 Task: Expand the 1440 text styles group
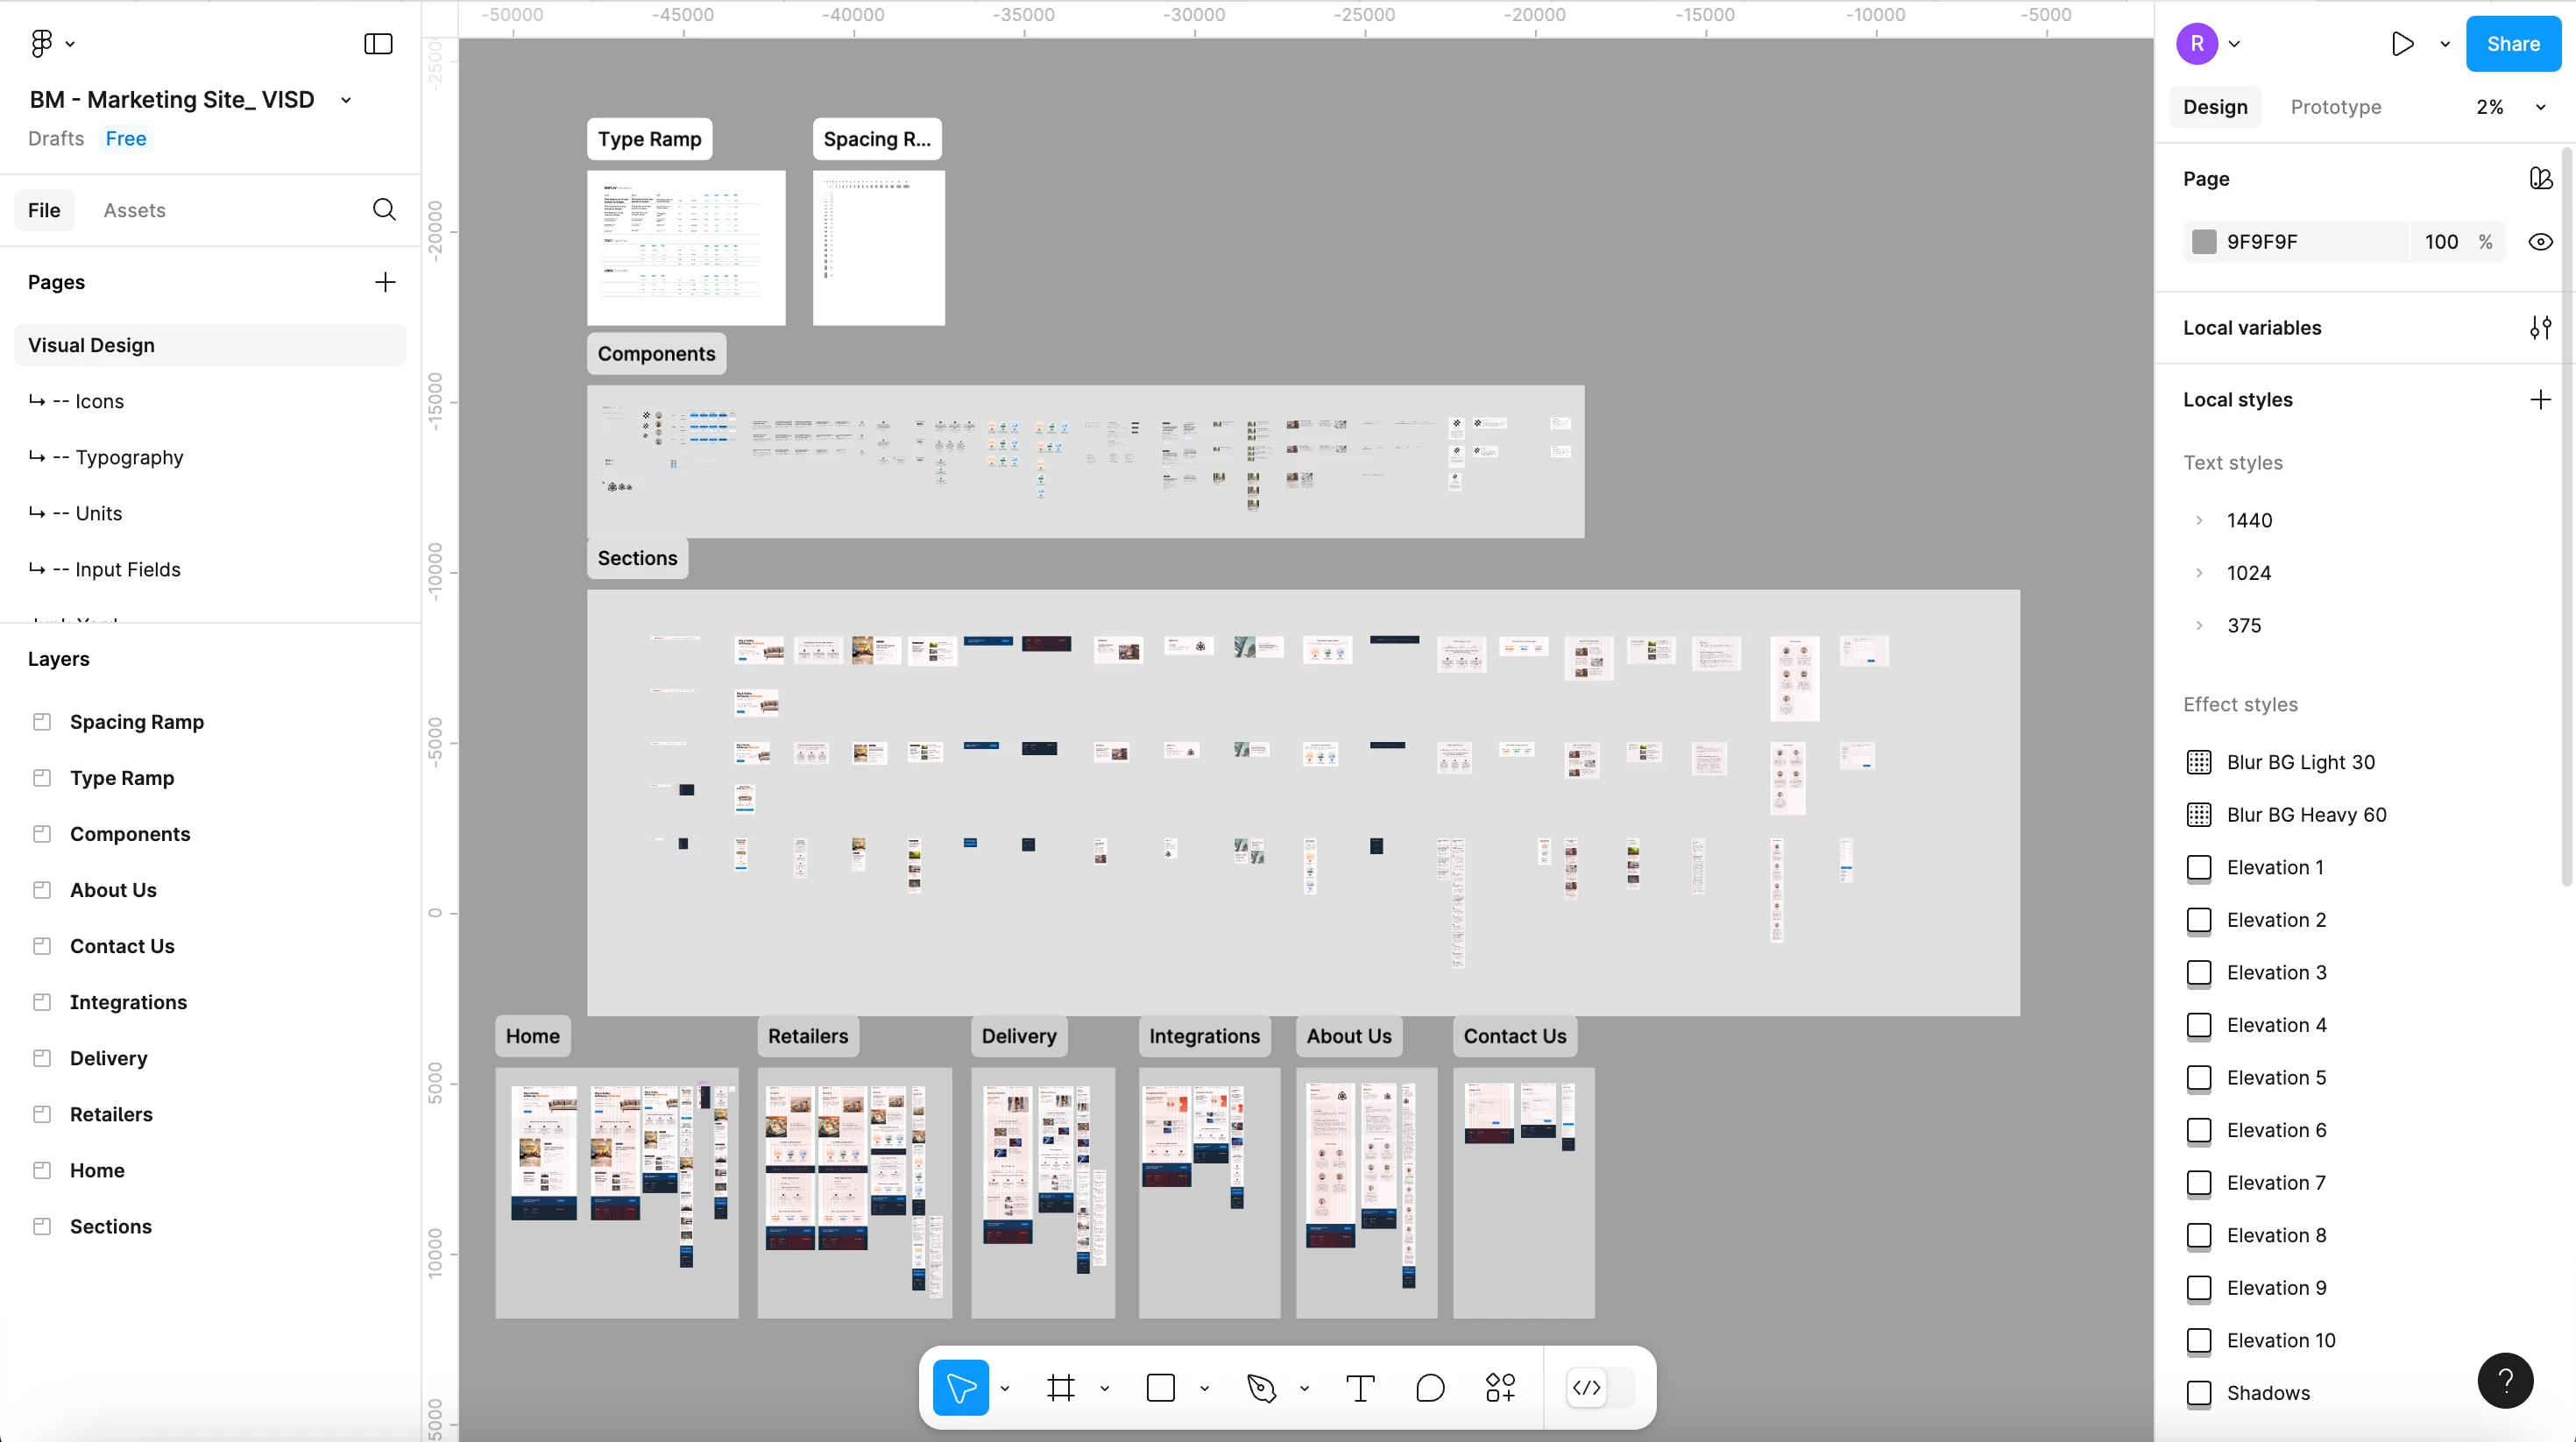pos(2199,520)
